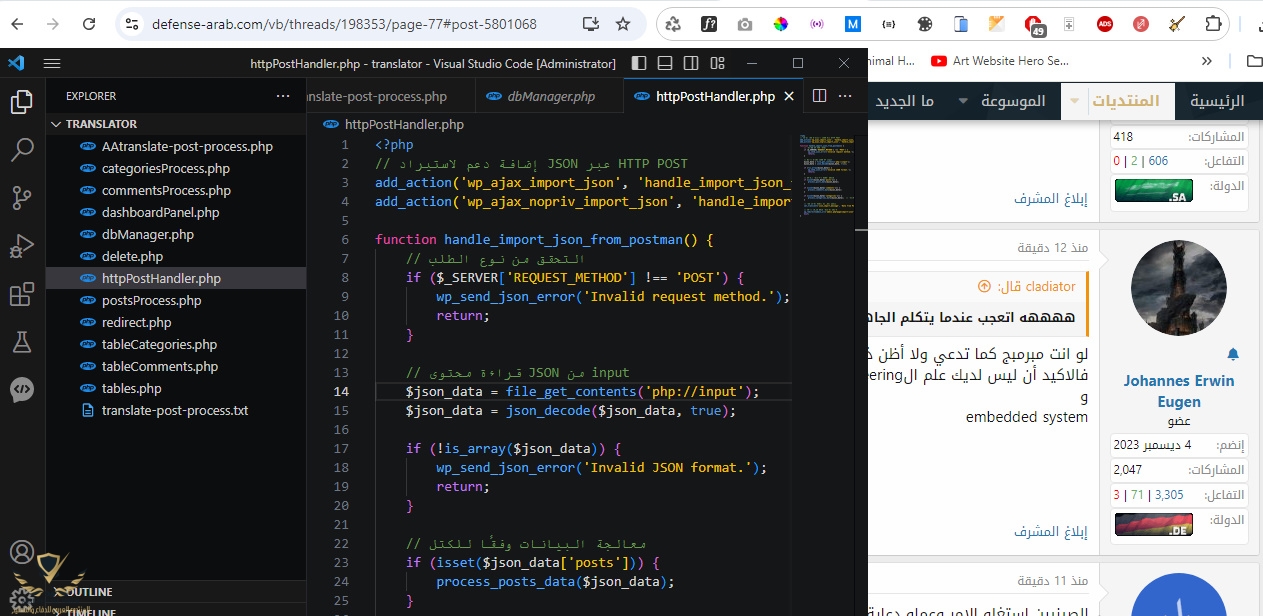Open the Extensions view
This screenshot has width=1263, height=616.
pyautogui.click(x=22, y=295)
